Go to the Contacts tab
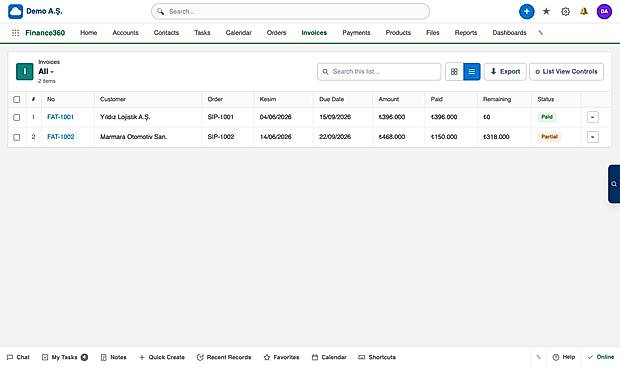This screenshot has height=368, width=620. pos(166,33)
